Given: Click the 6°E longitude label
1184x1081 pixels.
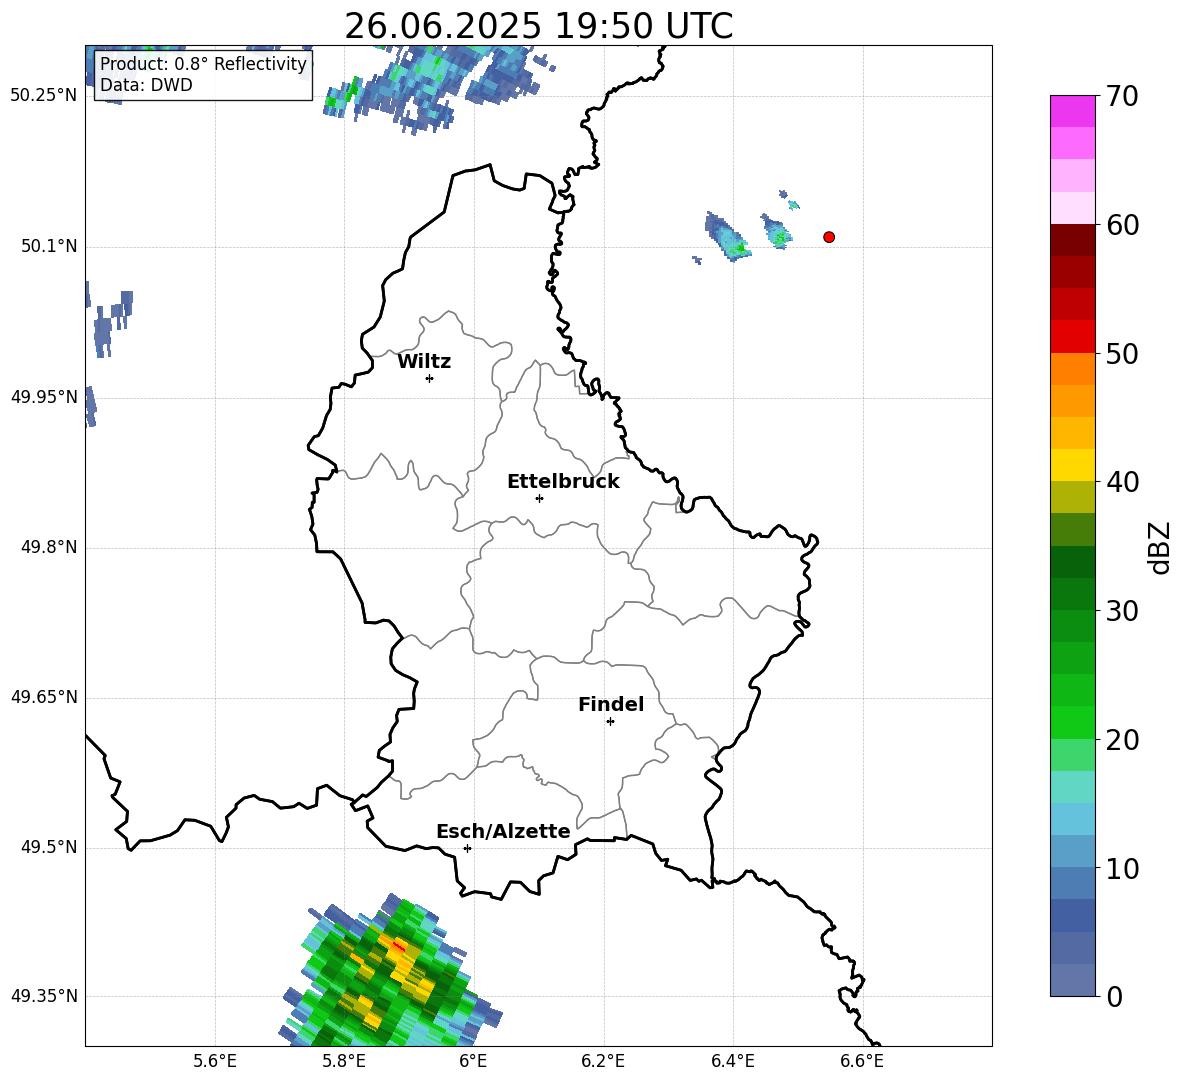Looking at the screenshot, I should [473, 1061].
